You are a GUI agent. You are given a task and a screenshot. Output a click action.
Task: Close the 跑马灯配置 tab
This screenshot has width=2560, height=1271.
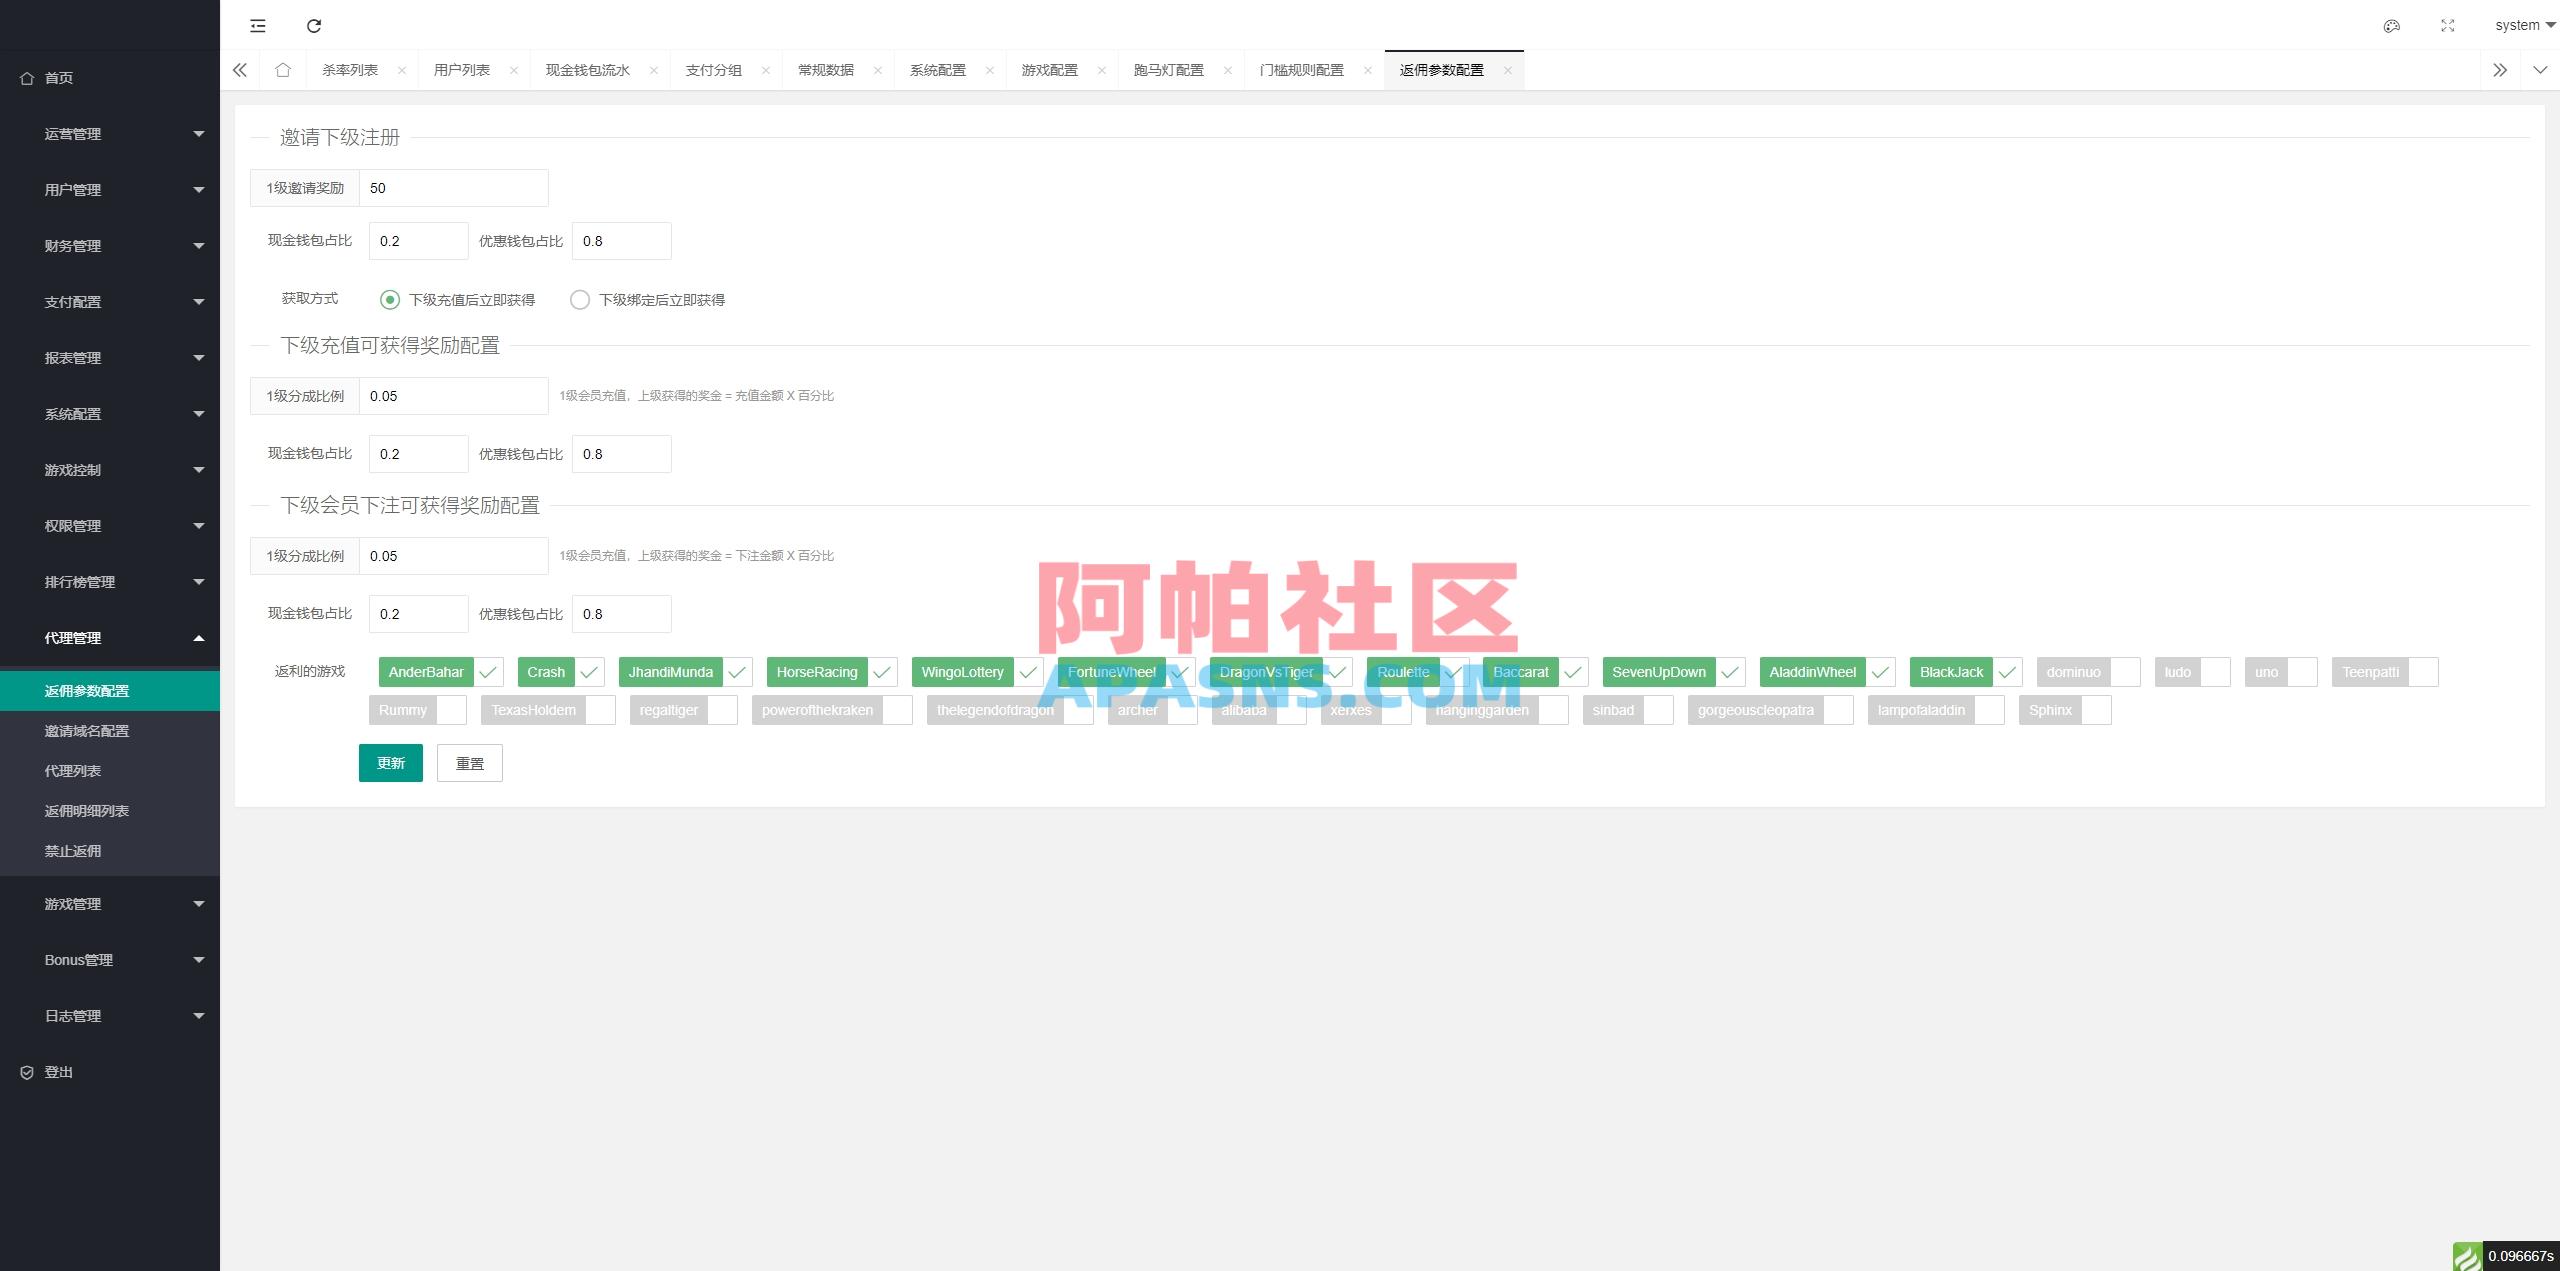(1229, 69)
